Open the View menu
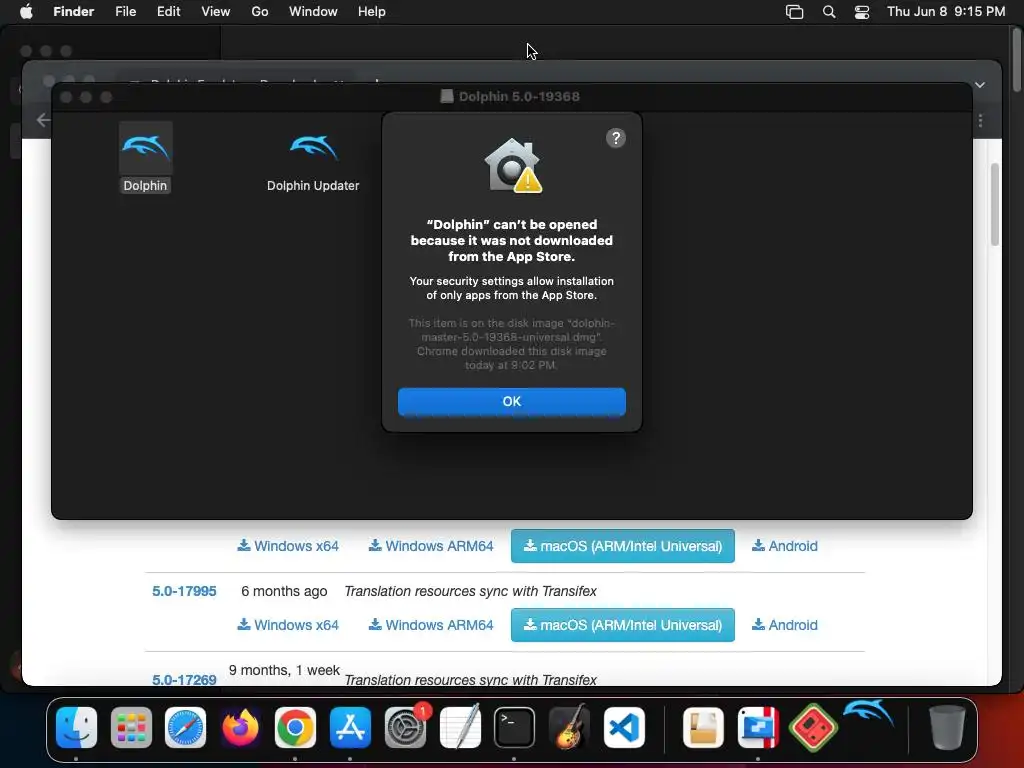The width and height of the screenshot is (1024, 768). pos(216,12)
